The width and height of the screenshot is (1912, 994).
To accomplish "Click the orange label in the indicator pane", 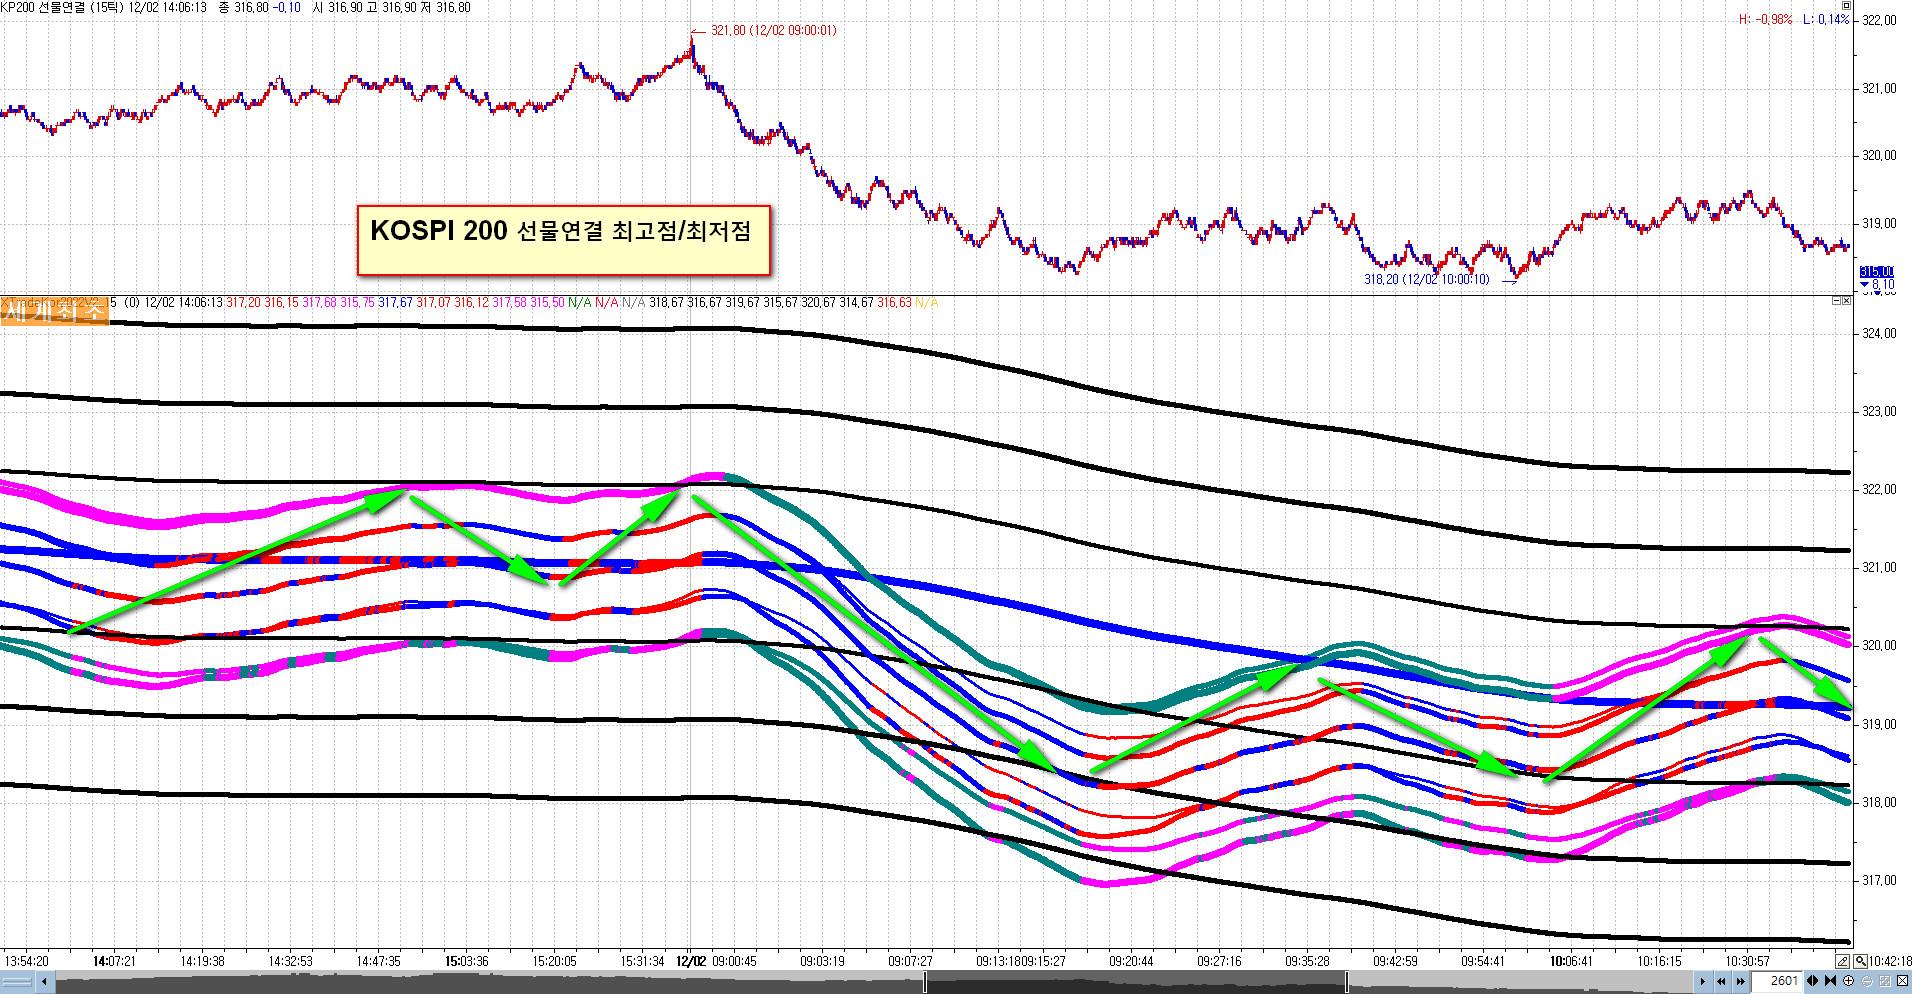I will point(54,312).
